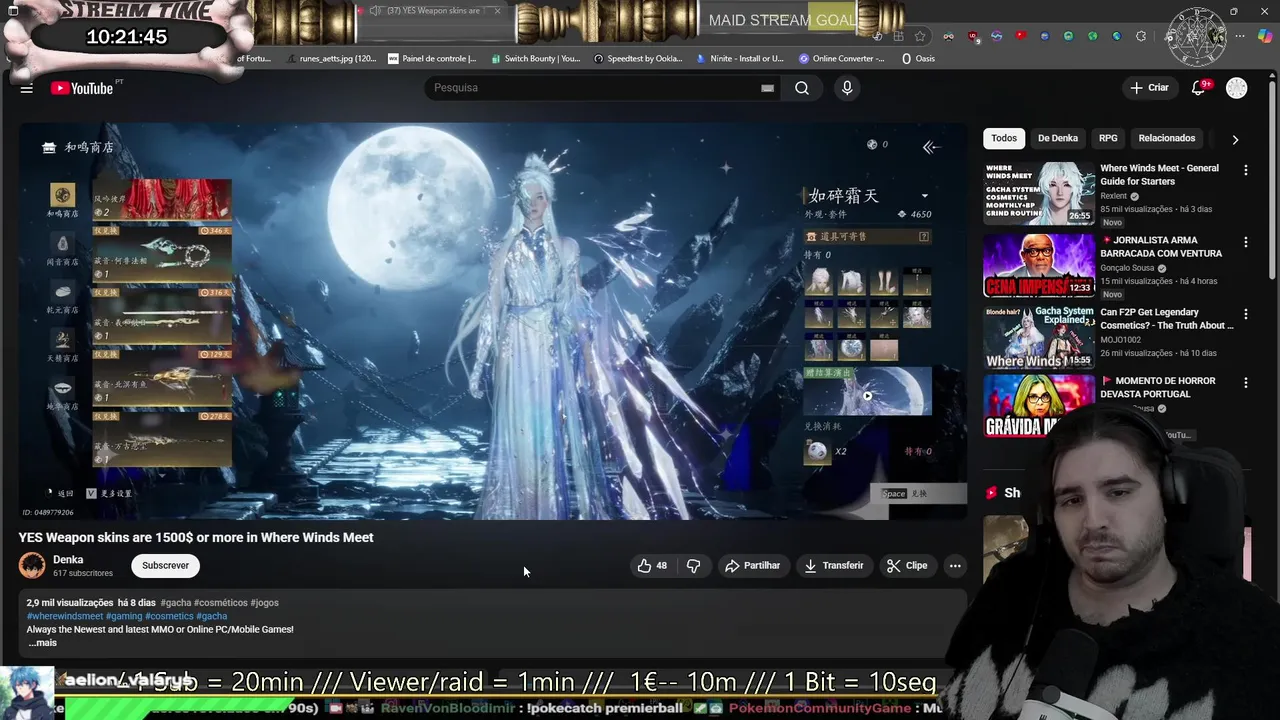This screenshot has height=720, width=1280.
Task: Open 'Can F2P Get Legendary Cosmetics?' title link
Action: [1166, 319]
